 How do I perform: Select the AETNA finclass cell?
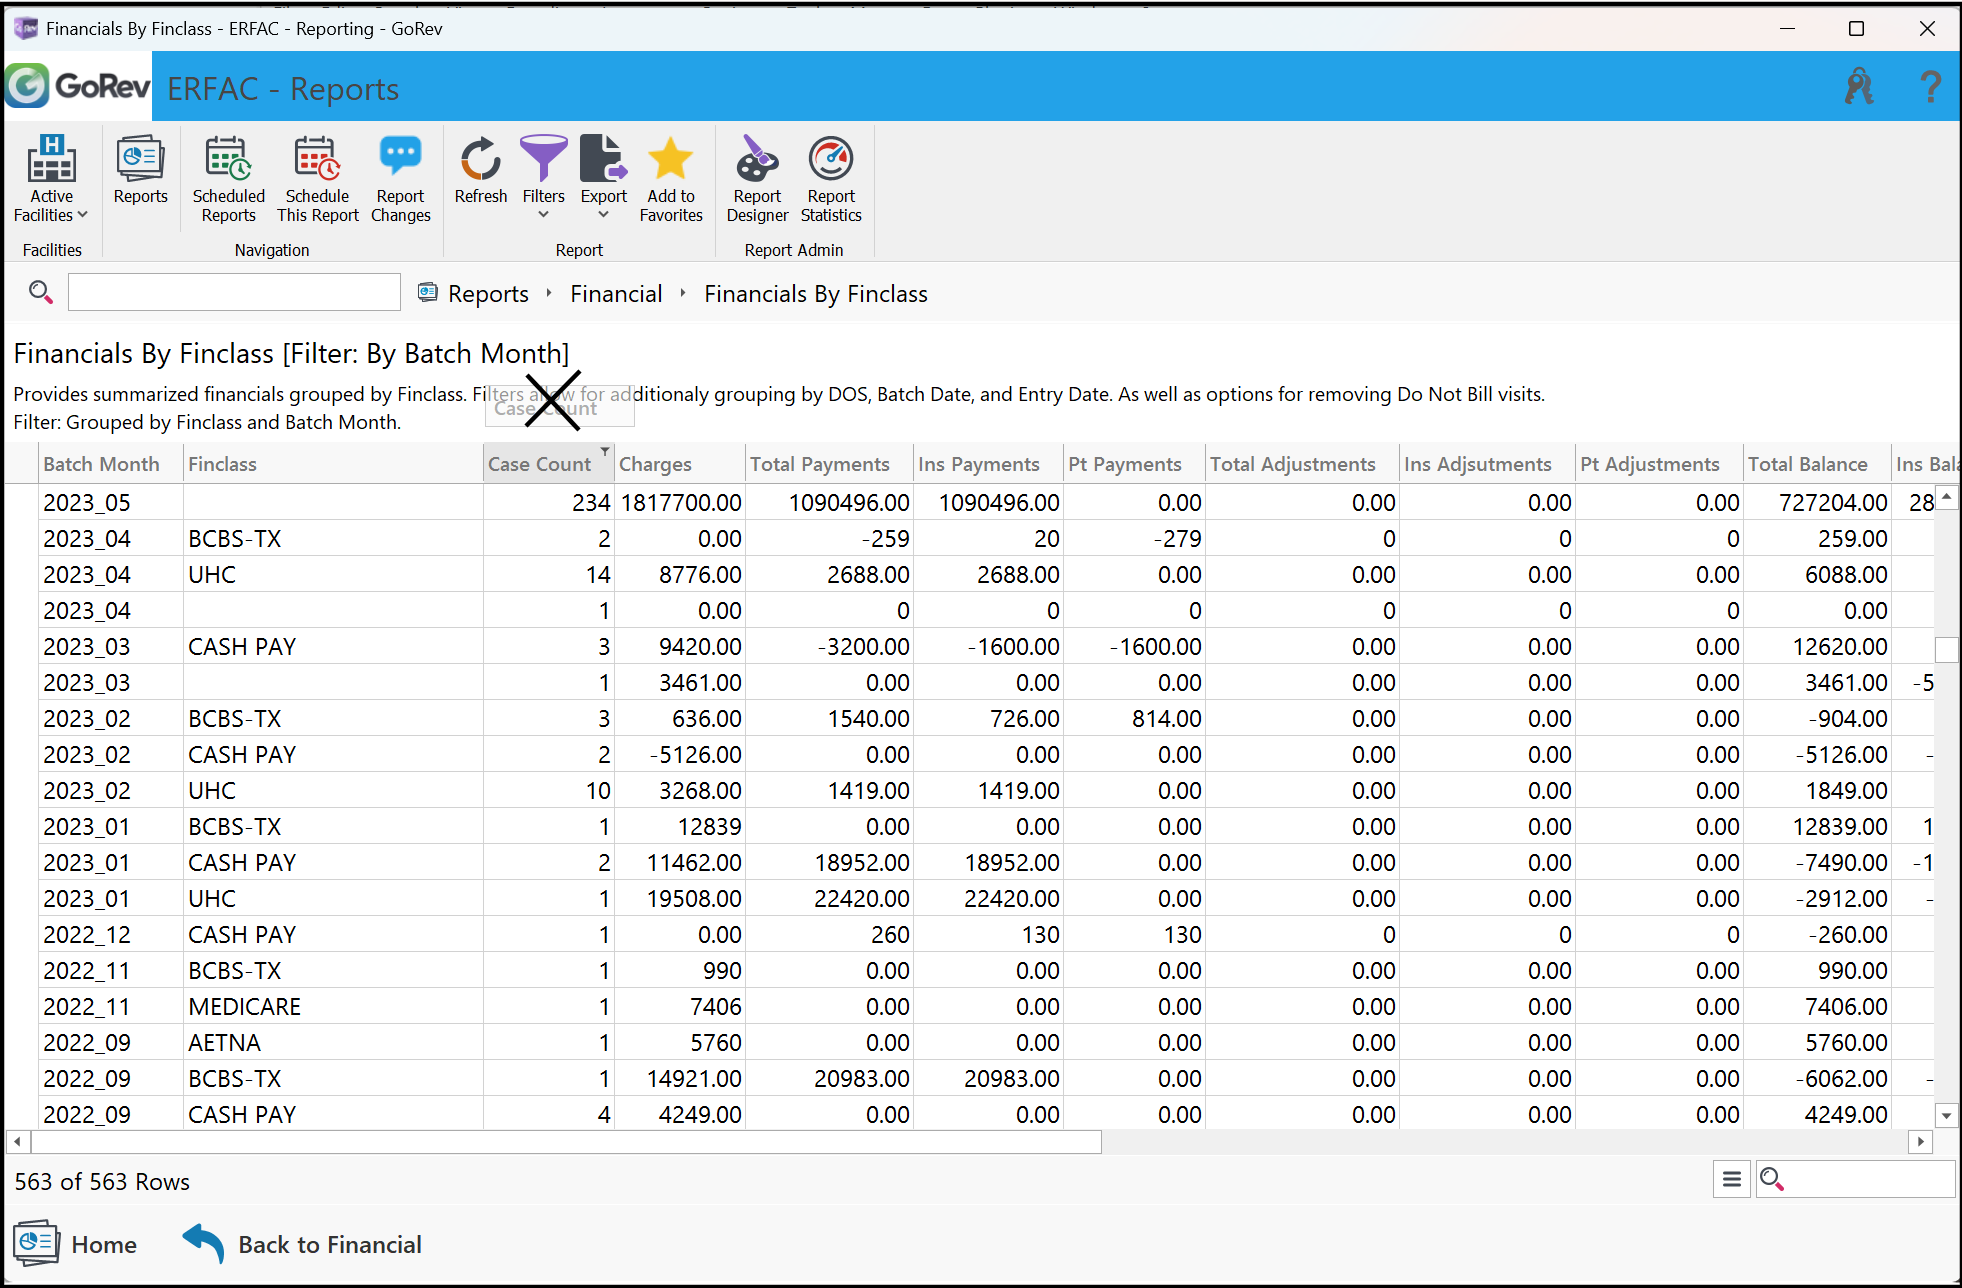pyautogui.click(x=333, y=1042)
